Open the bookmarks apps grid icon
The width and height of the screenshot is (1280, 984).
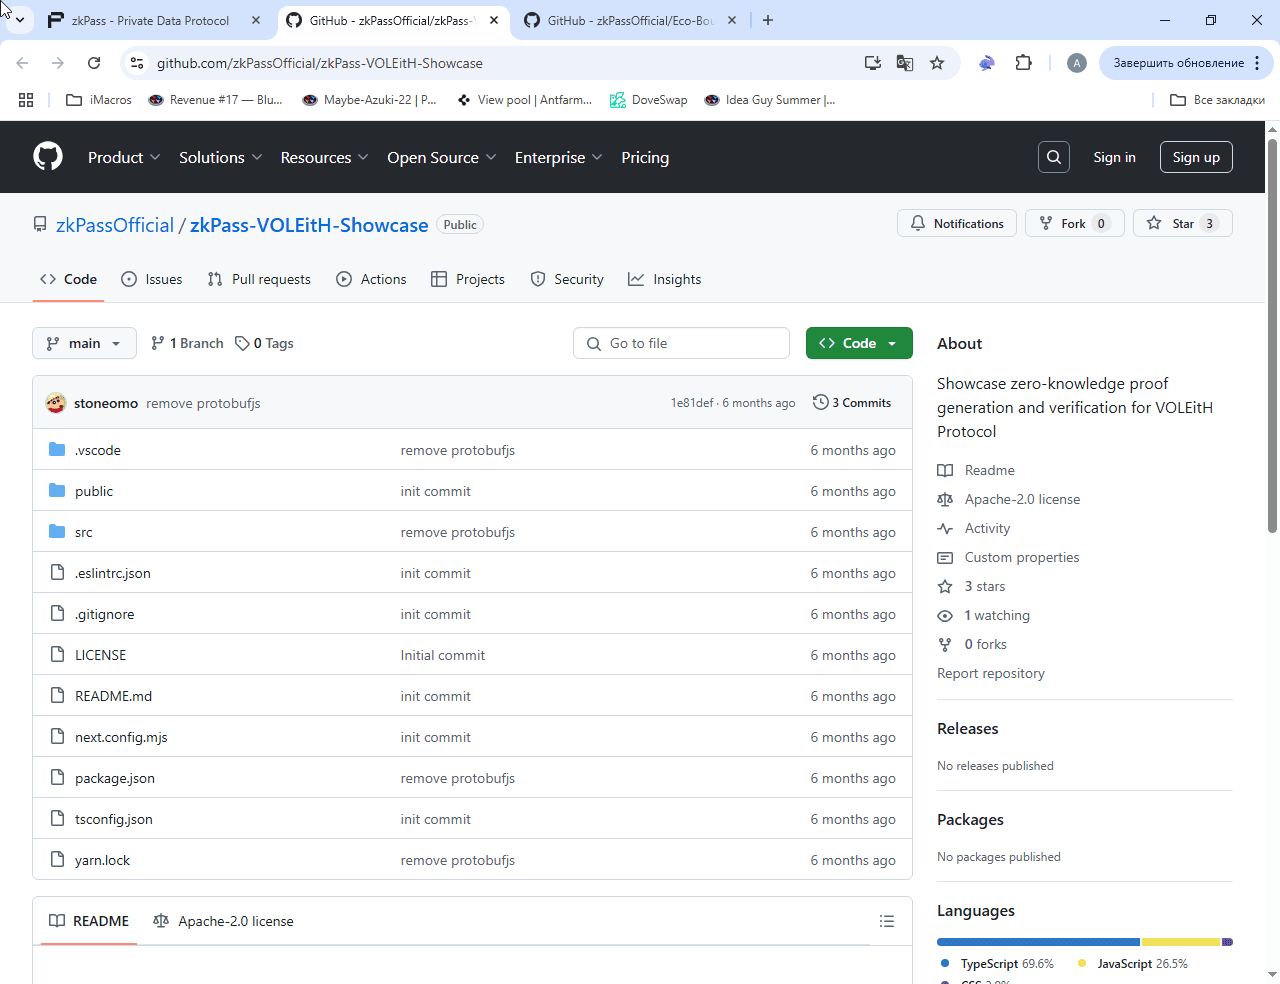pyautogui.click(x=26, y=100)
